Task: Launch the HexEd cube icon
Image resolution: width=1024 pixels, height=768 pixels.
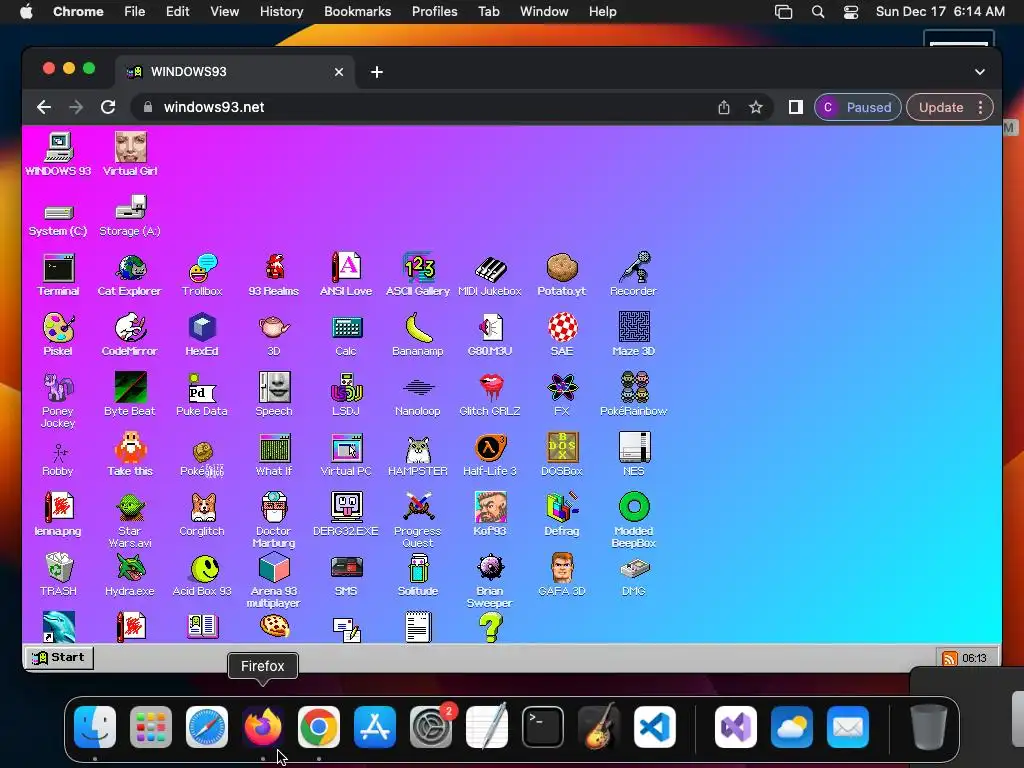Action: click(x=202, y=334)
